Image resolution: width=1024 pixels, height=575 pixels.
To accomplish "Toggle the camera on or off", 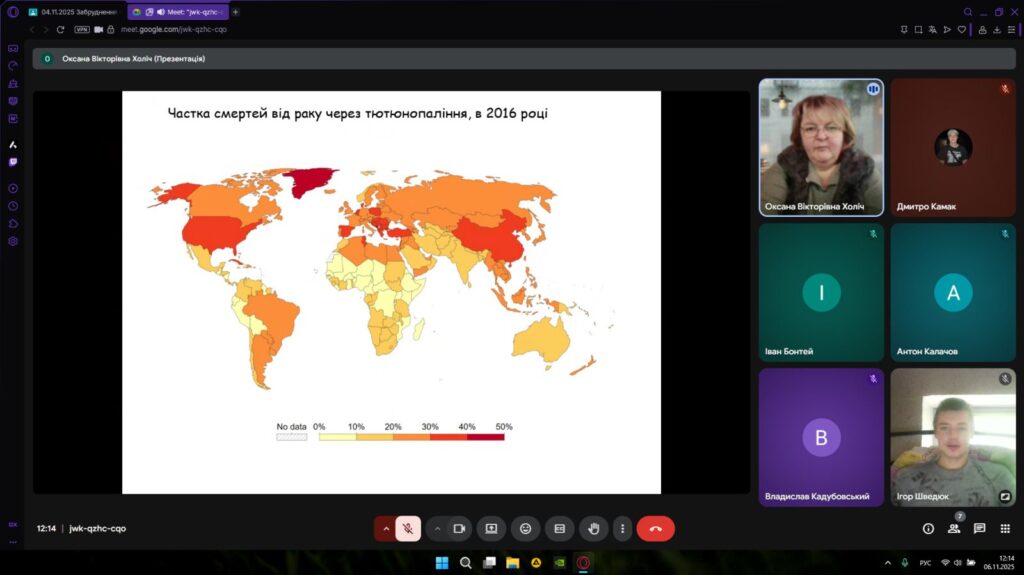I will pos(460,528).
